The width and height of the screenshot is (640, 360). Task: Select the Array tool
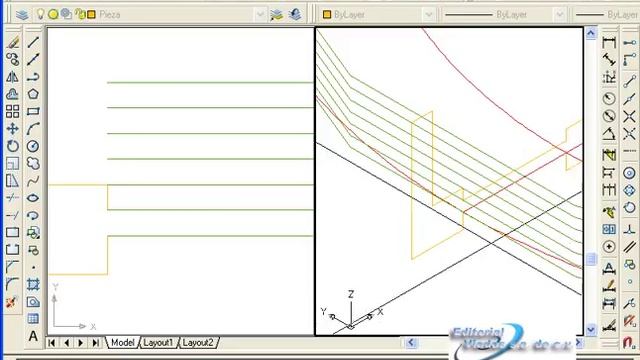(13, 111)
